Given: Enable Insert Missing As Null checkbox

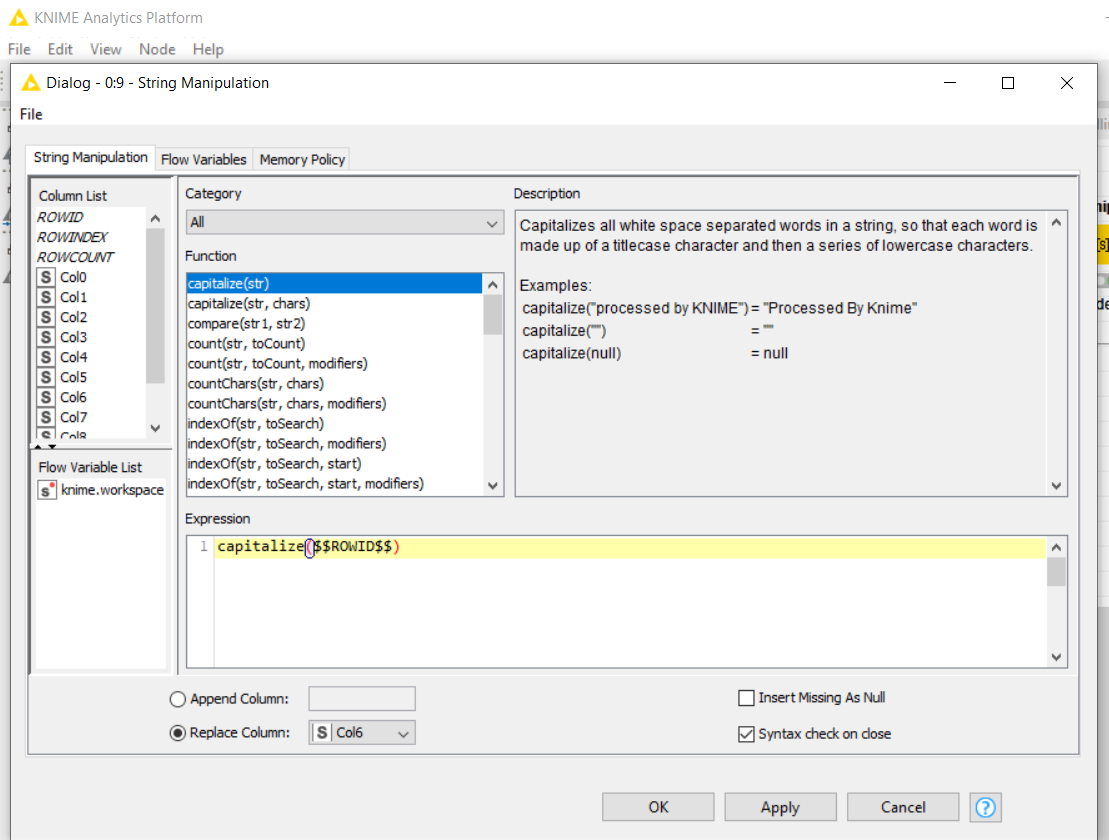Looking at the screenshot, I should coord(746,698).
